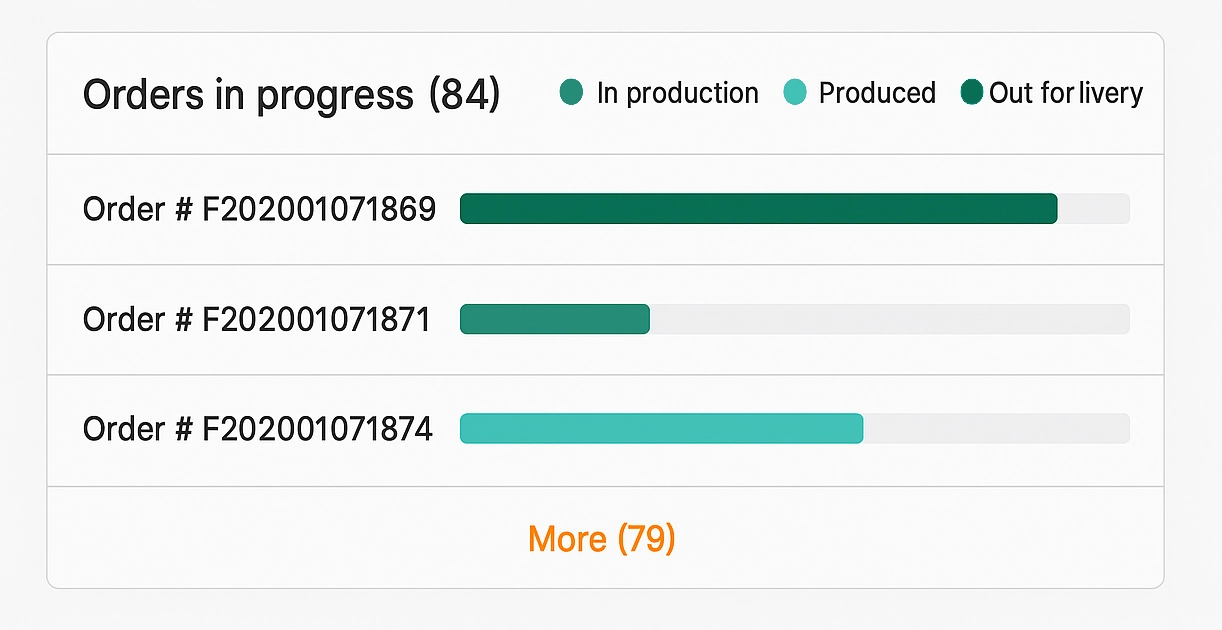Open order F202001071871 row label
1222x630 pixels.
click(x=256, y=319)
